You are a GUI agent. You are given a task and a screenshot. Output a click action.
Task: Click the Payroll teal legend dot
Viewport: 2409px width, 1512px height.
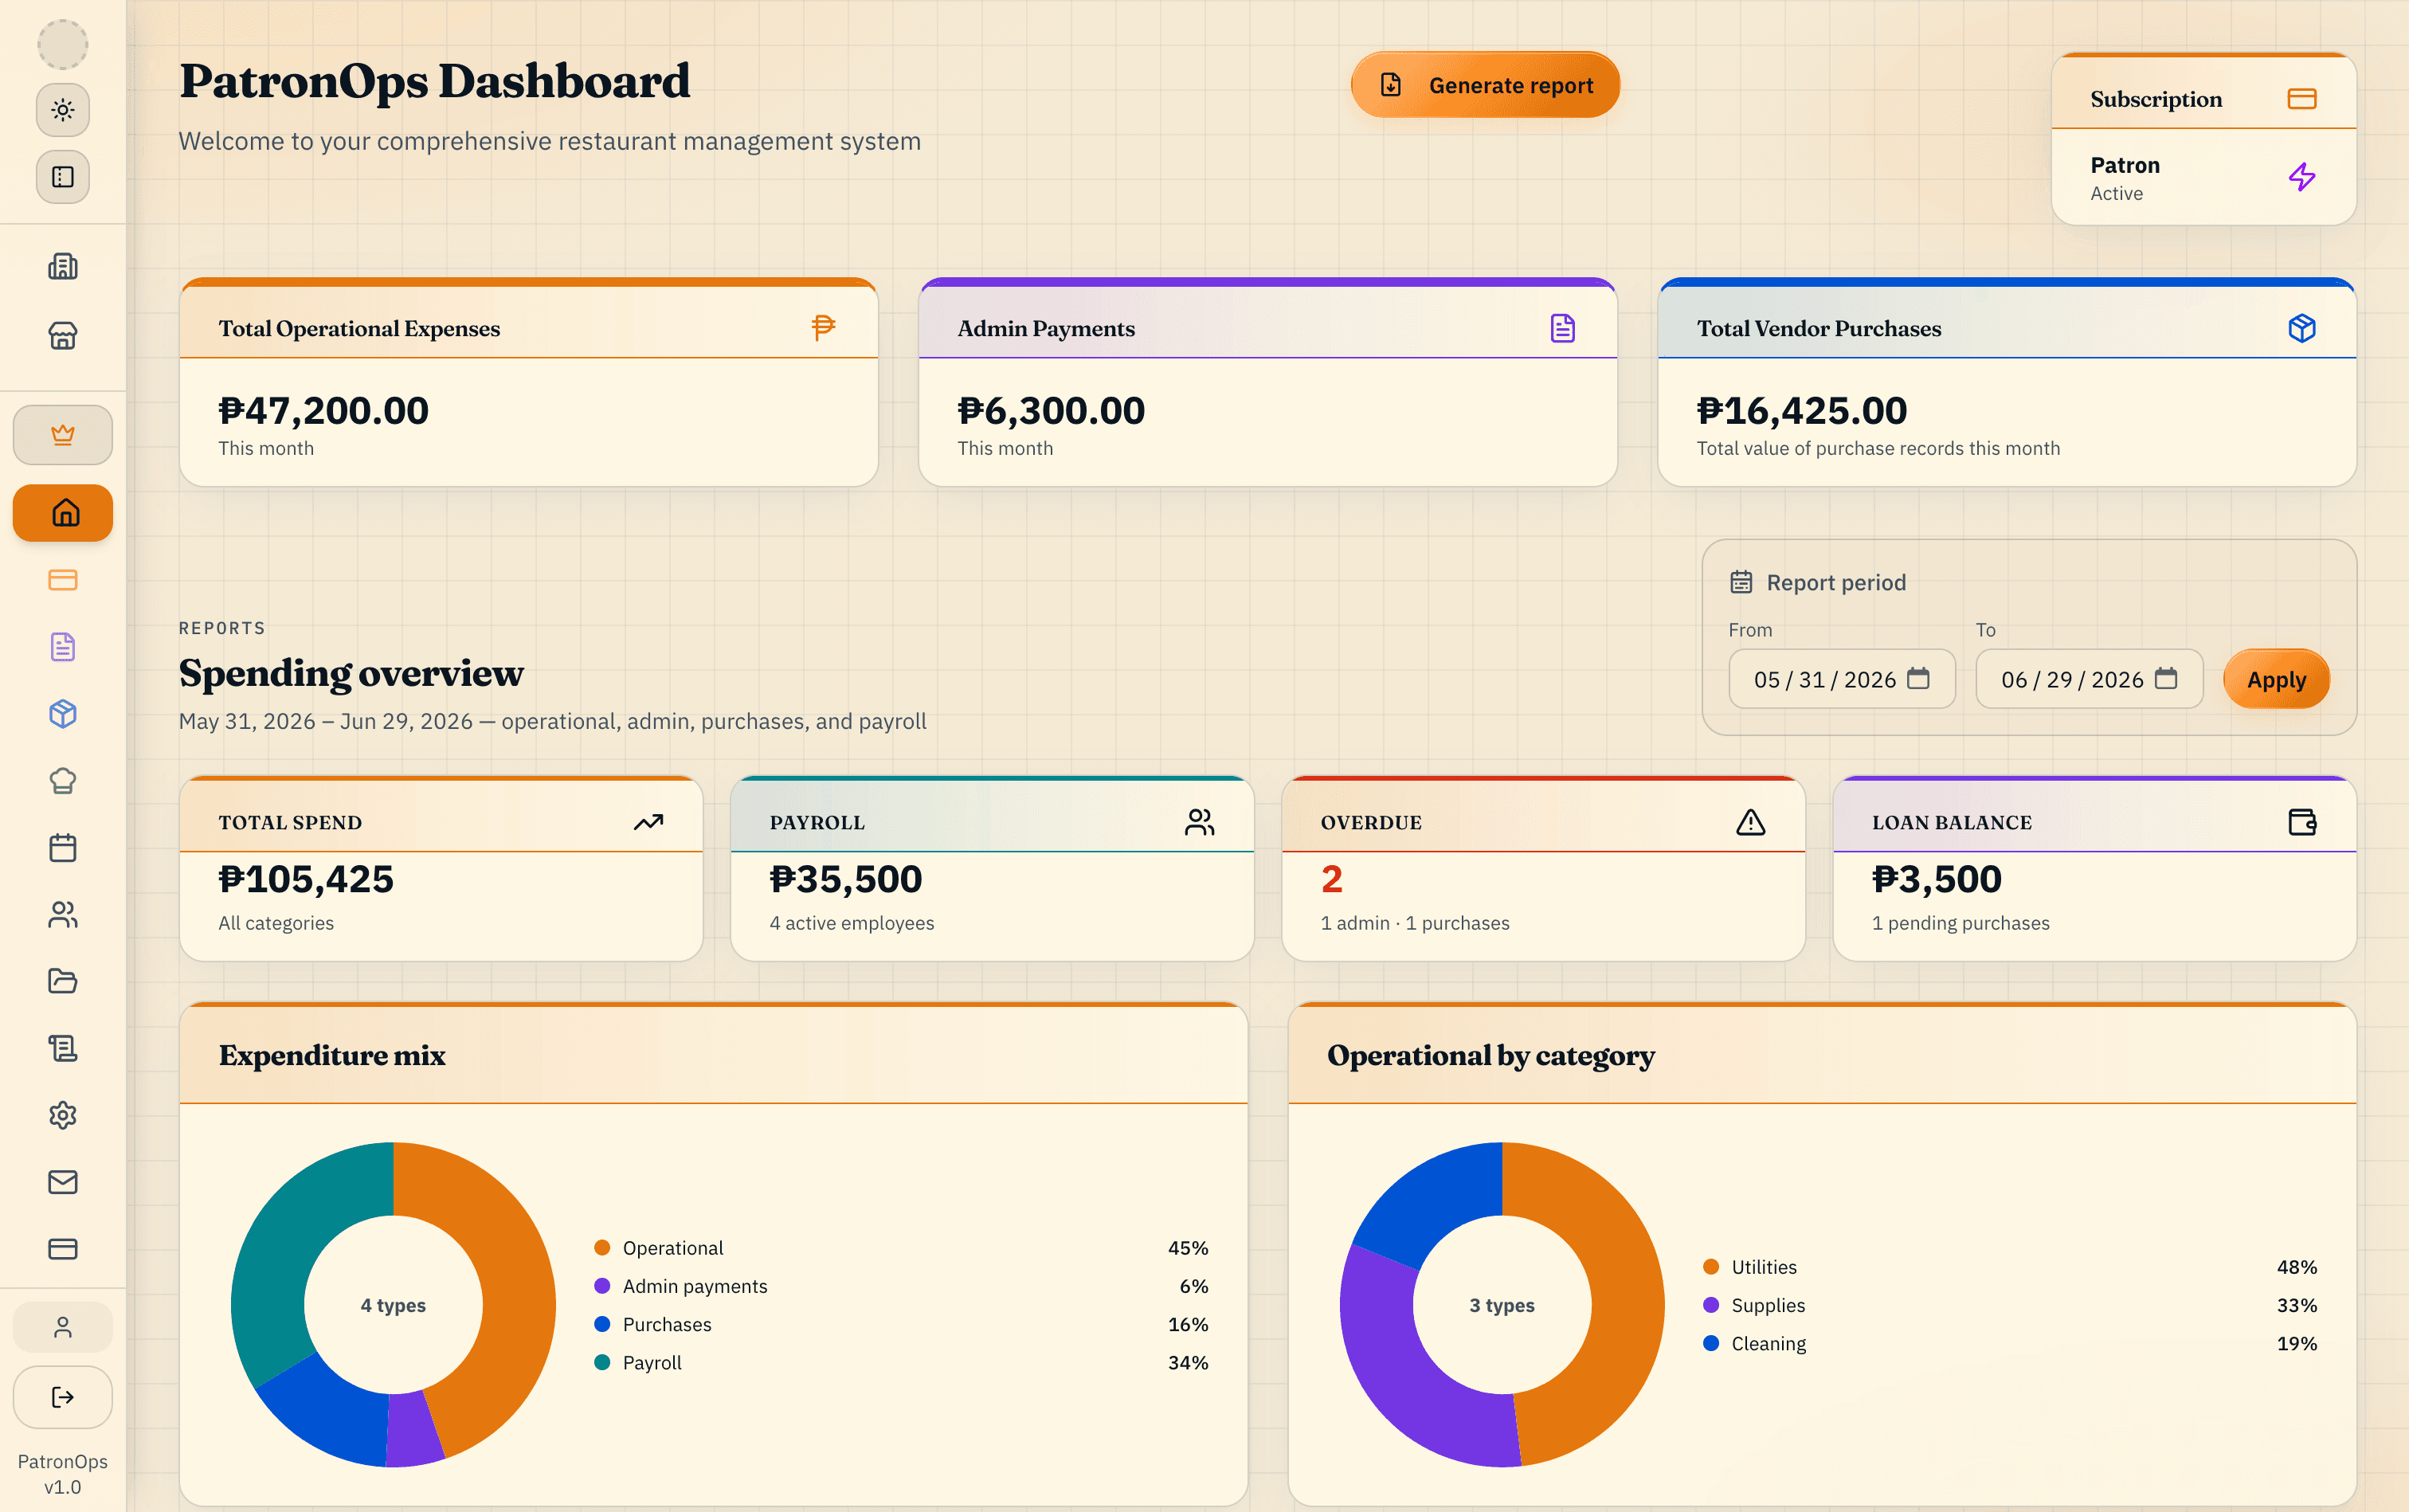[602, 1363]
